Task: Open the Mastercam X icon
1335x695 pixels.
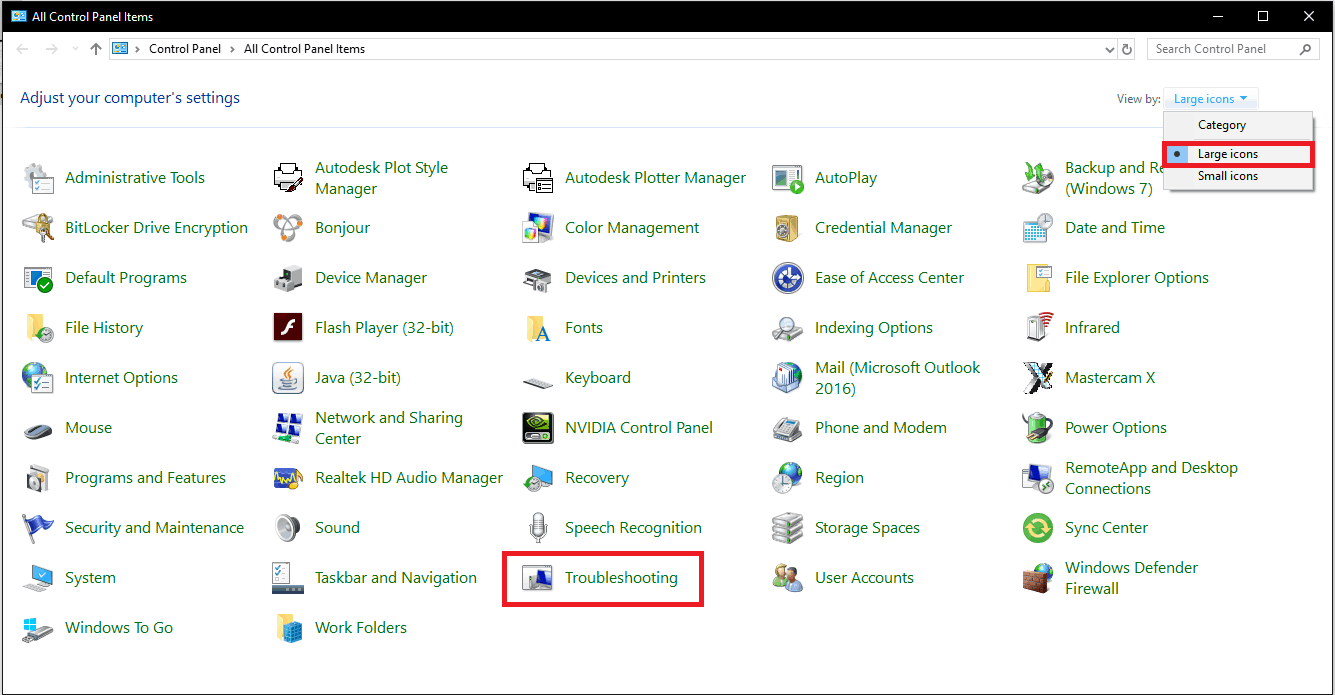Action: pyautogui.click(x=1038, y=378)
